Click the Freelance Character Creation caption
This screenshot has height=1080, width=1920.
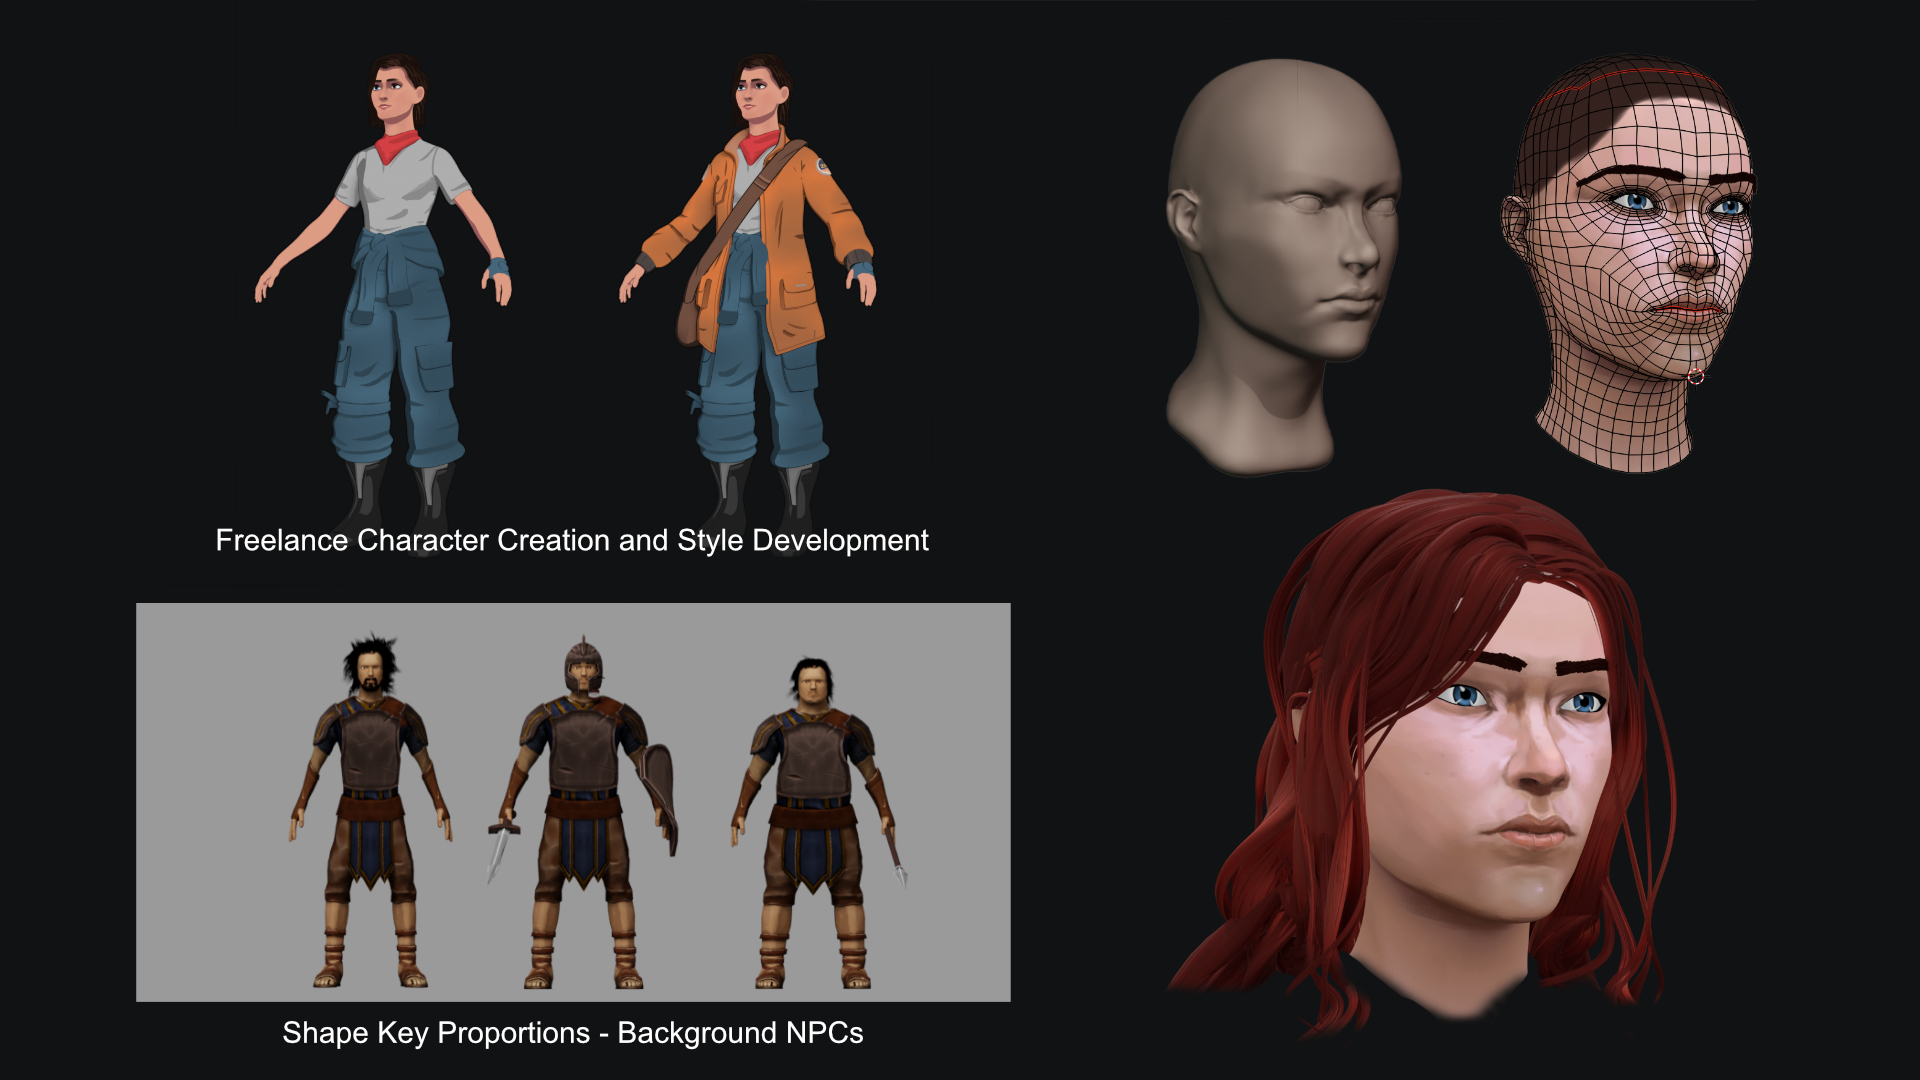click(x=572, y=541)
